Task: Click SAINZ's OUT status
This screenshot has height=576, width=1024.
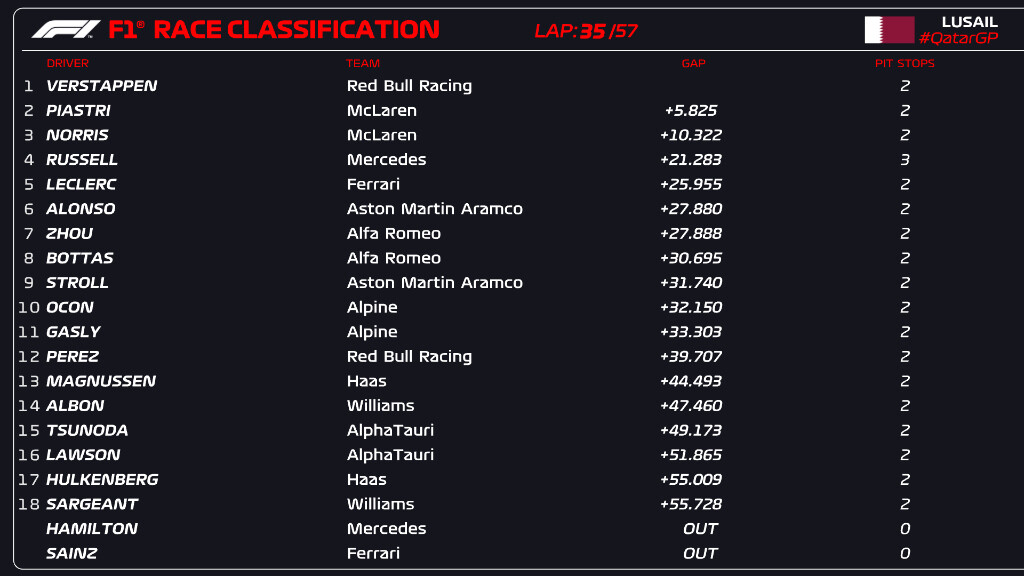Action: [x=700, y=553]
